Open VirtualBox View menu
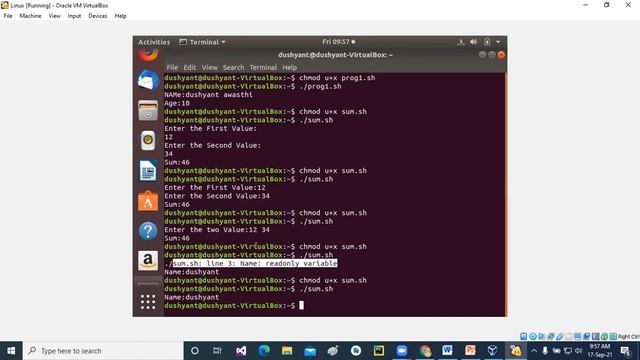This screenshot has width=640, height=360. click(x=54, y=16)
